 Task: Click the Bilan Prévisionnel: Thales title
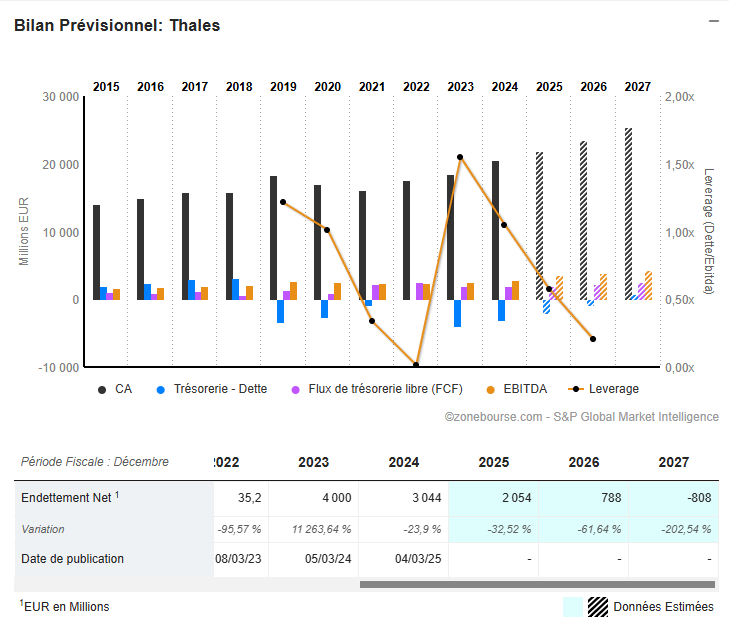(117, 26)
